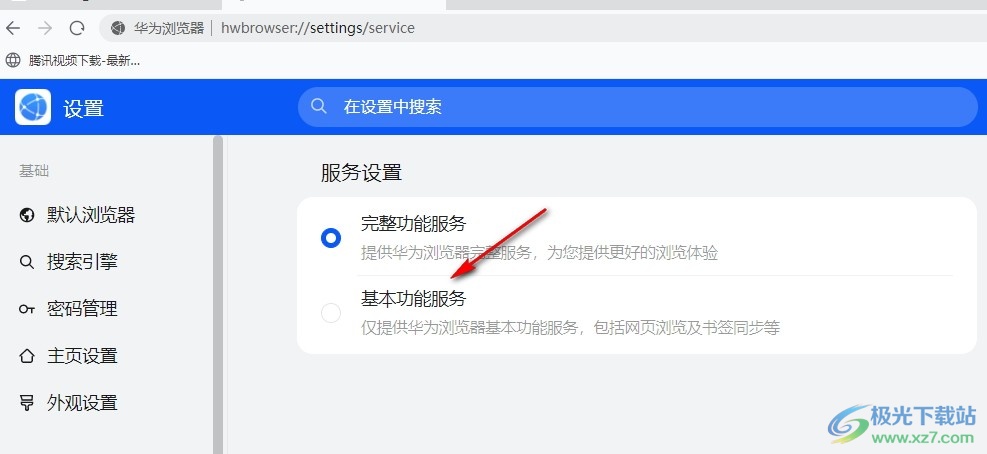Click the magnifier icon in settings search
This screenshot has height=454, width=987.
[x=319, y=106]
